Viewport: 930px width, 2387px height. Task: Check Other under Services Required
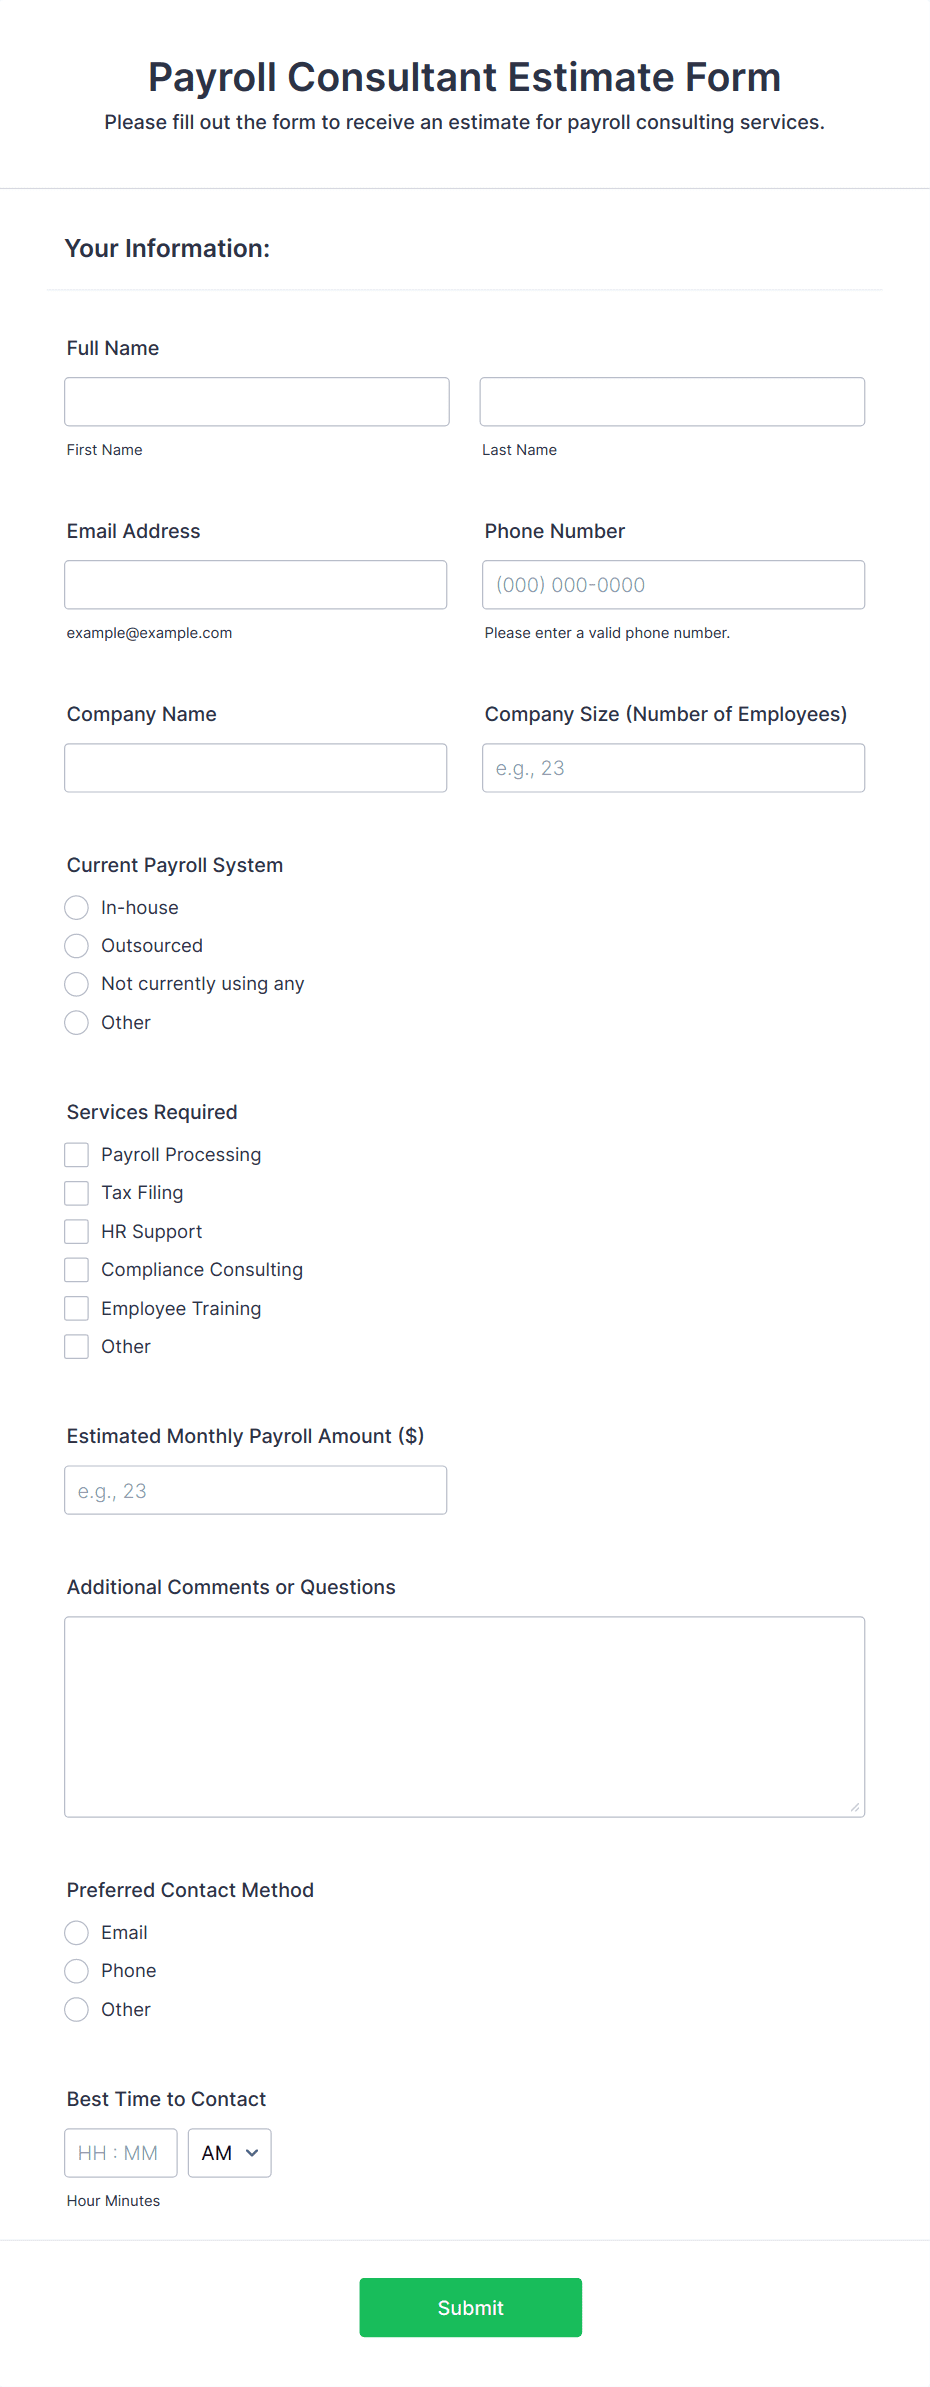(76, 1346)
